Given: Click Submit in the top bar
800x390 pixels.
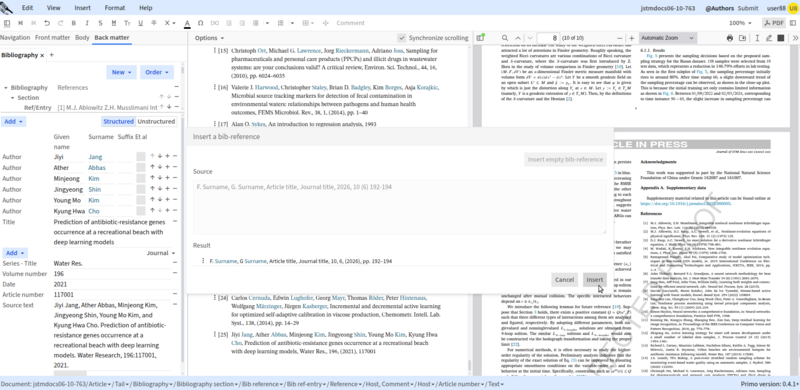Looking at the screenshot, I should 748,8.
